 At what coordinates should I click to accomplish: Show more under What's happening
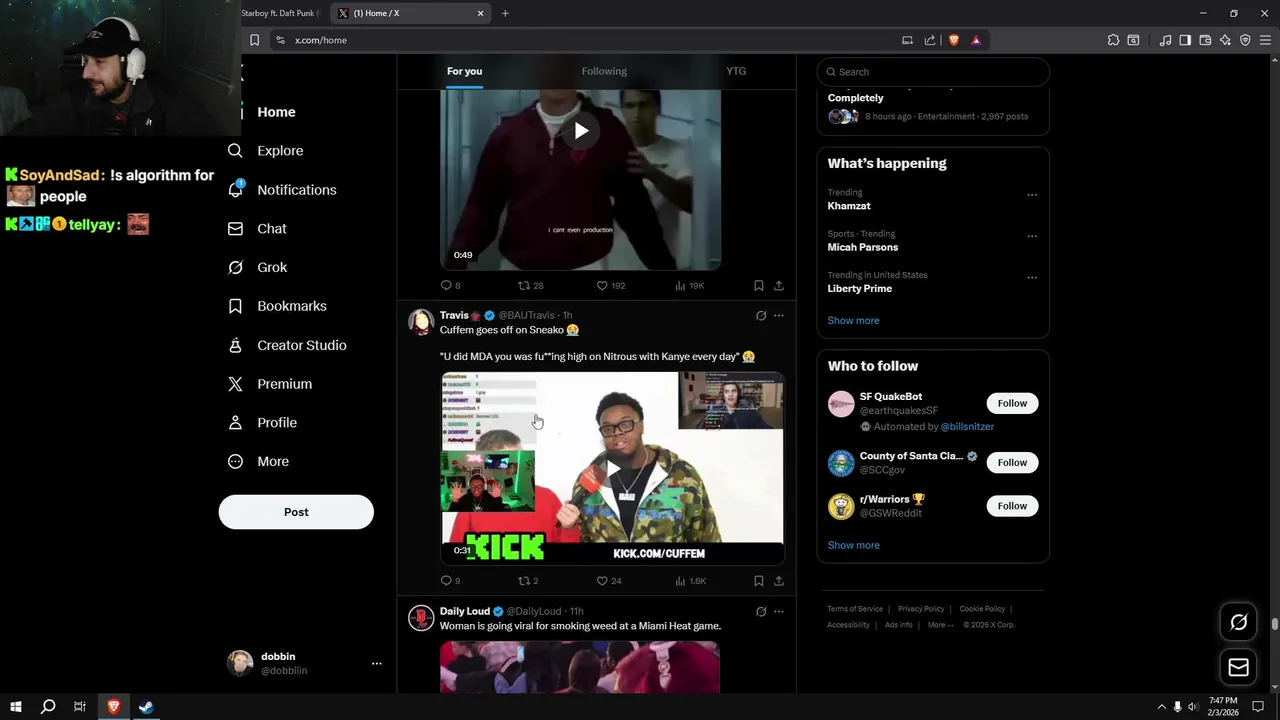click(853, 321)
